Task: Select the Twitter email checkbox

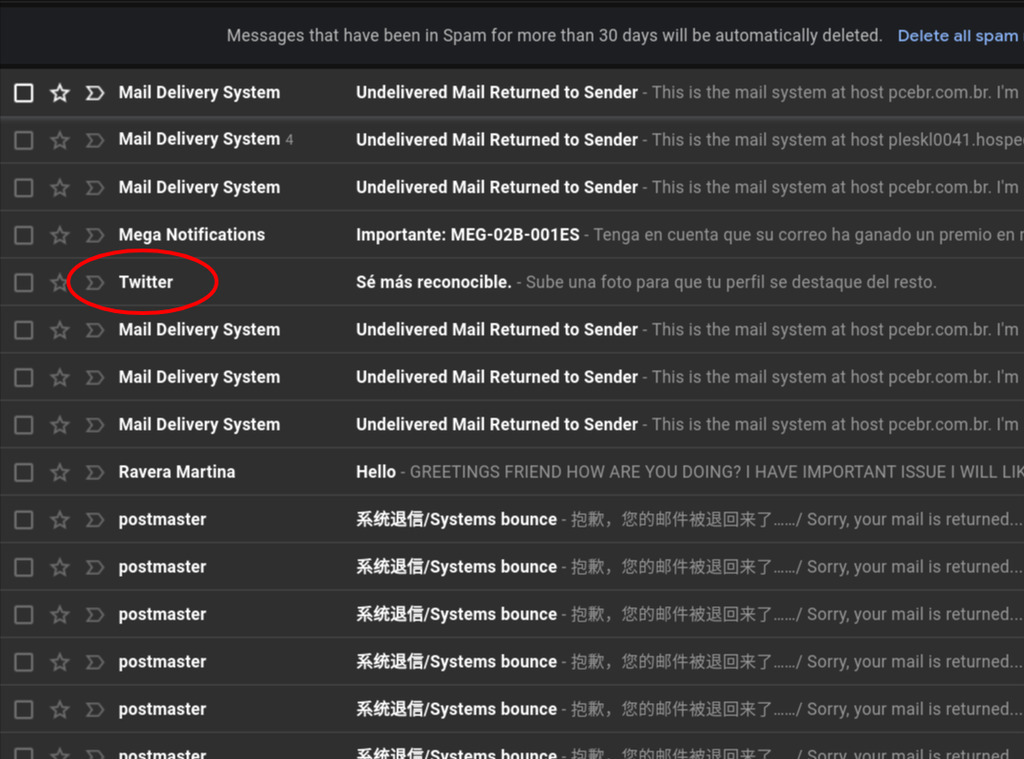Action: point(24,283)
